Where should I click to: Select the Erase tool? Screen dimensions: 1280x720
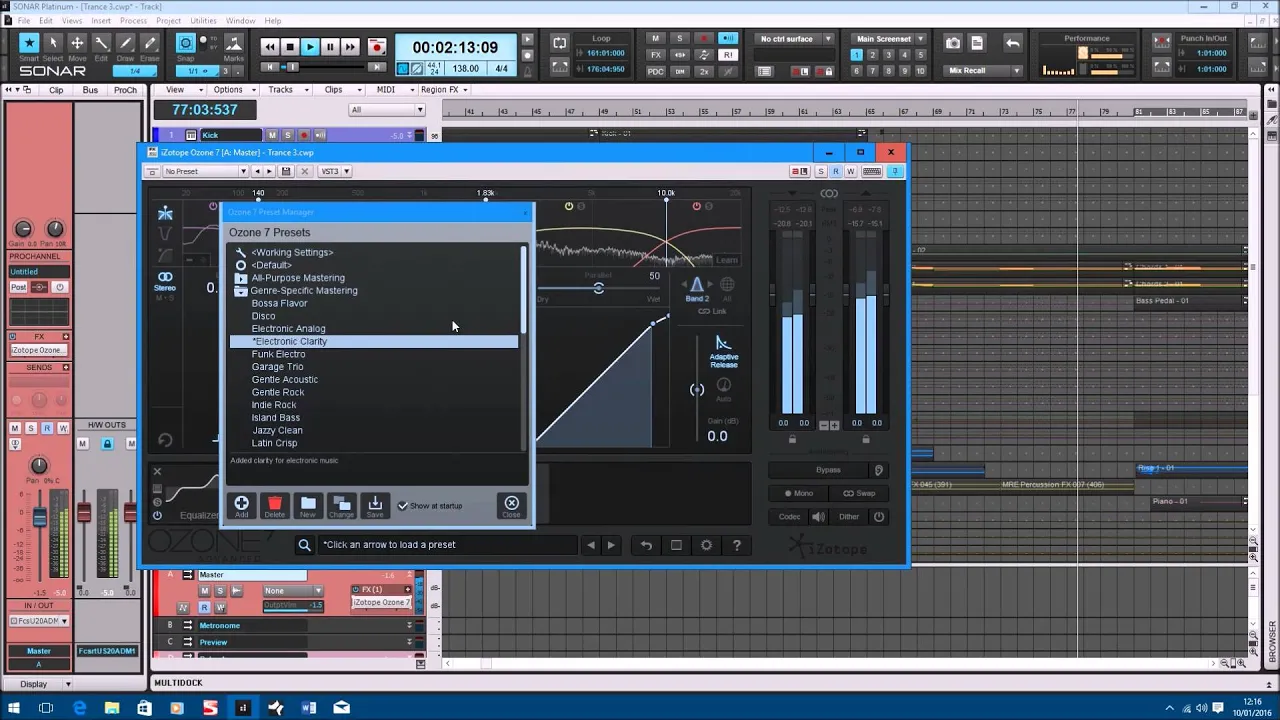149,43
